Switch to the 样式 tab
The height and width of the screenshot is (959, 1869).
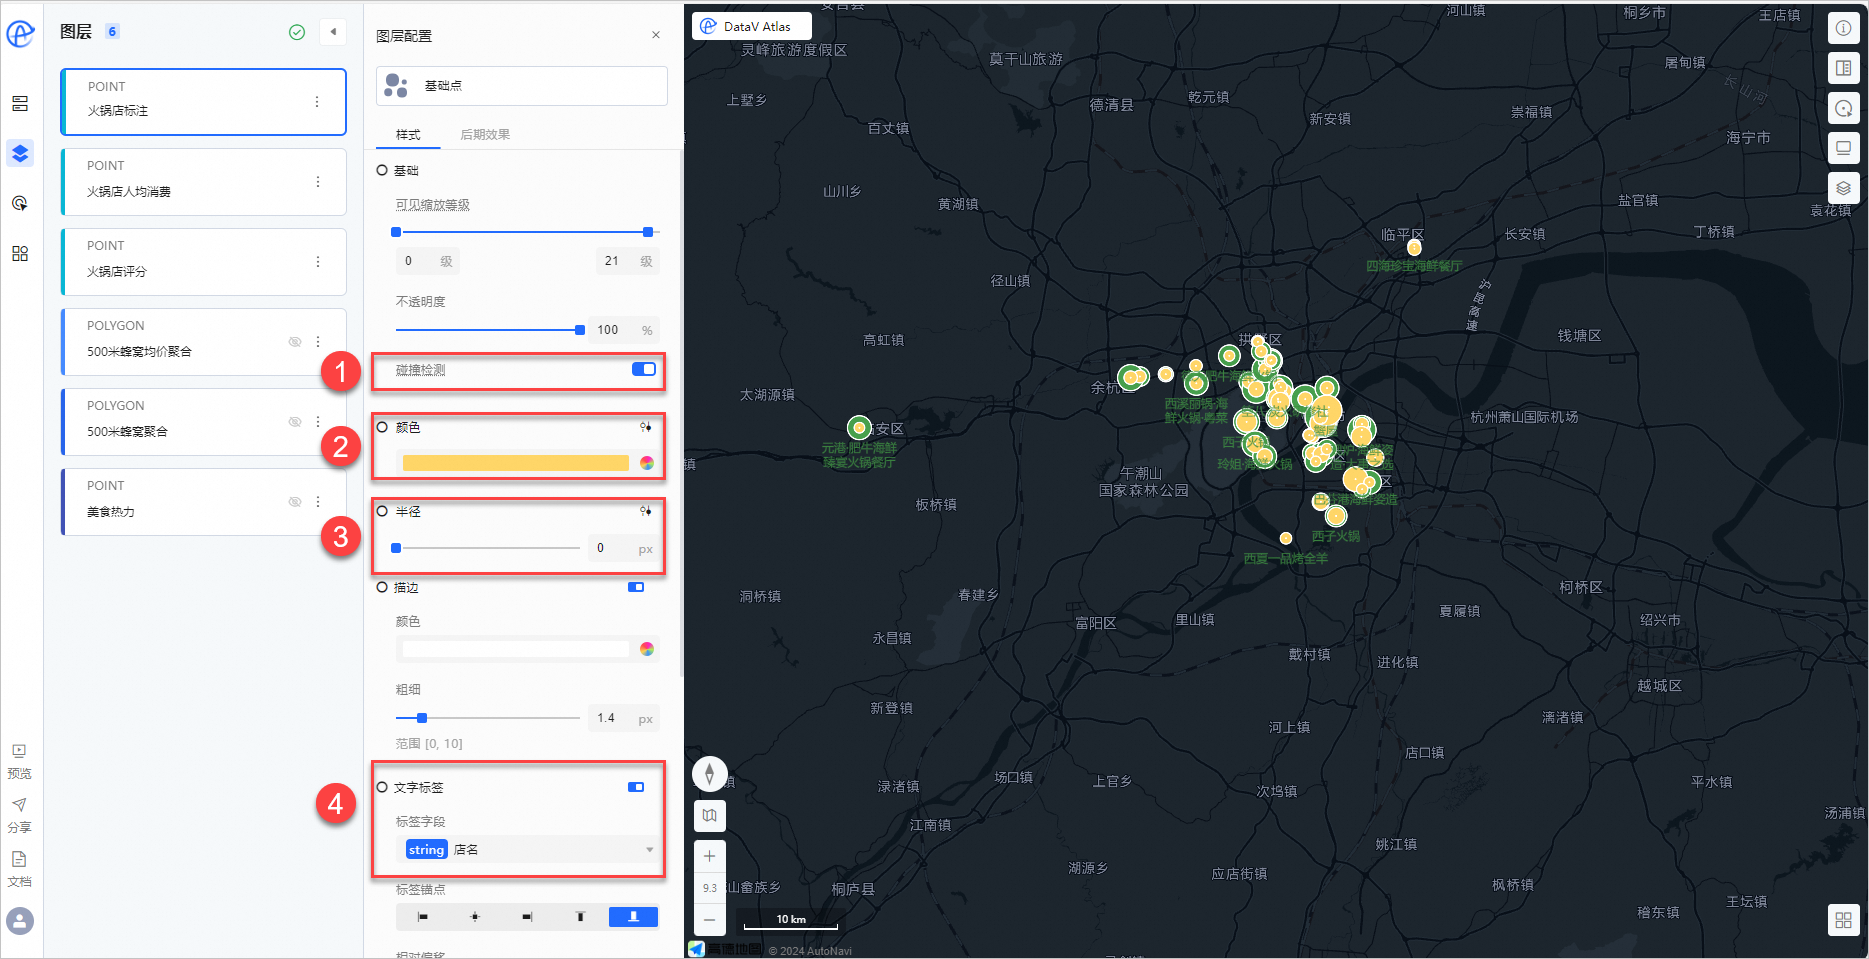tap(408, 135)
